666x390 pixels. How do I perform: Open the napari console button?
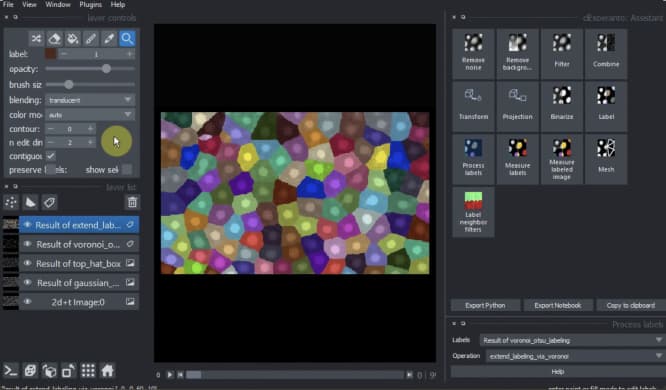11,371
